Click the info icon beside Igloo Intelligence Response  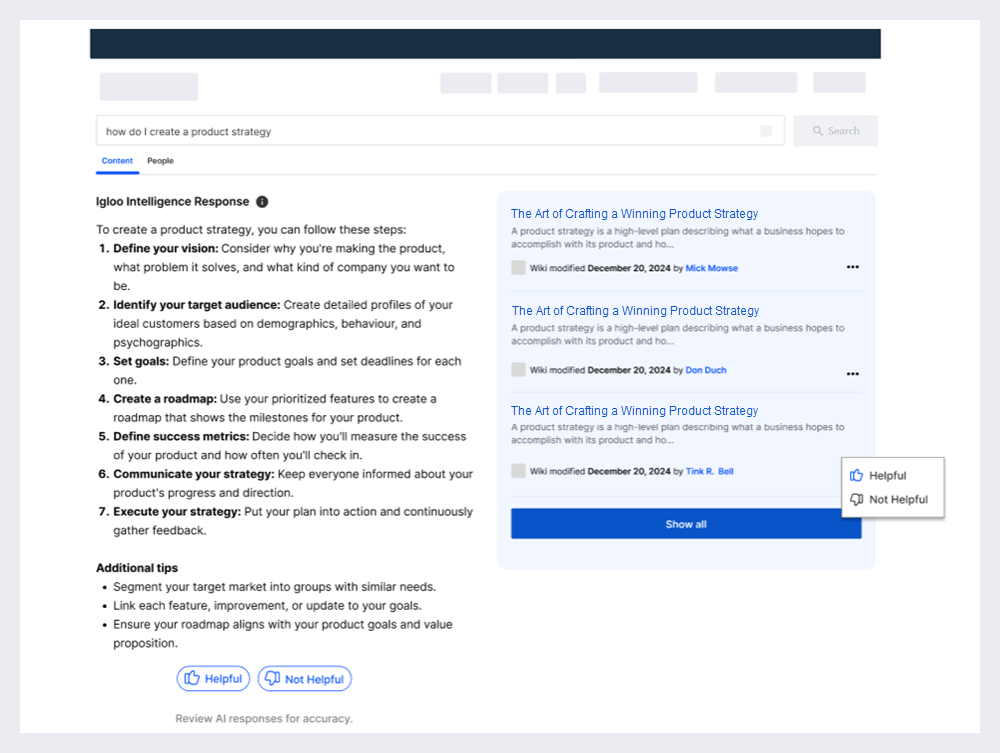pos(262,201)
